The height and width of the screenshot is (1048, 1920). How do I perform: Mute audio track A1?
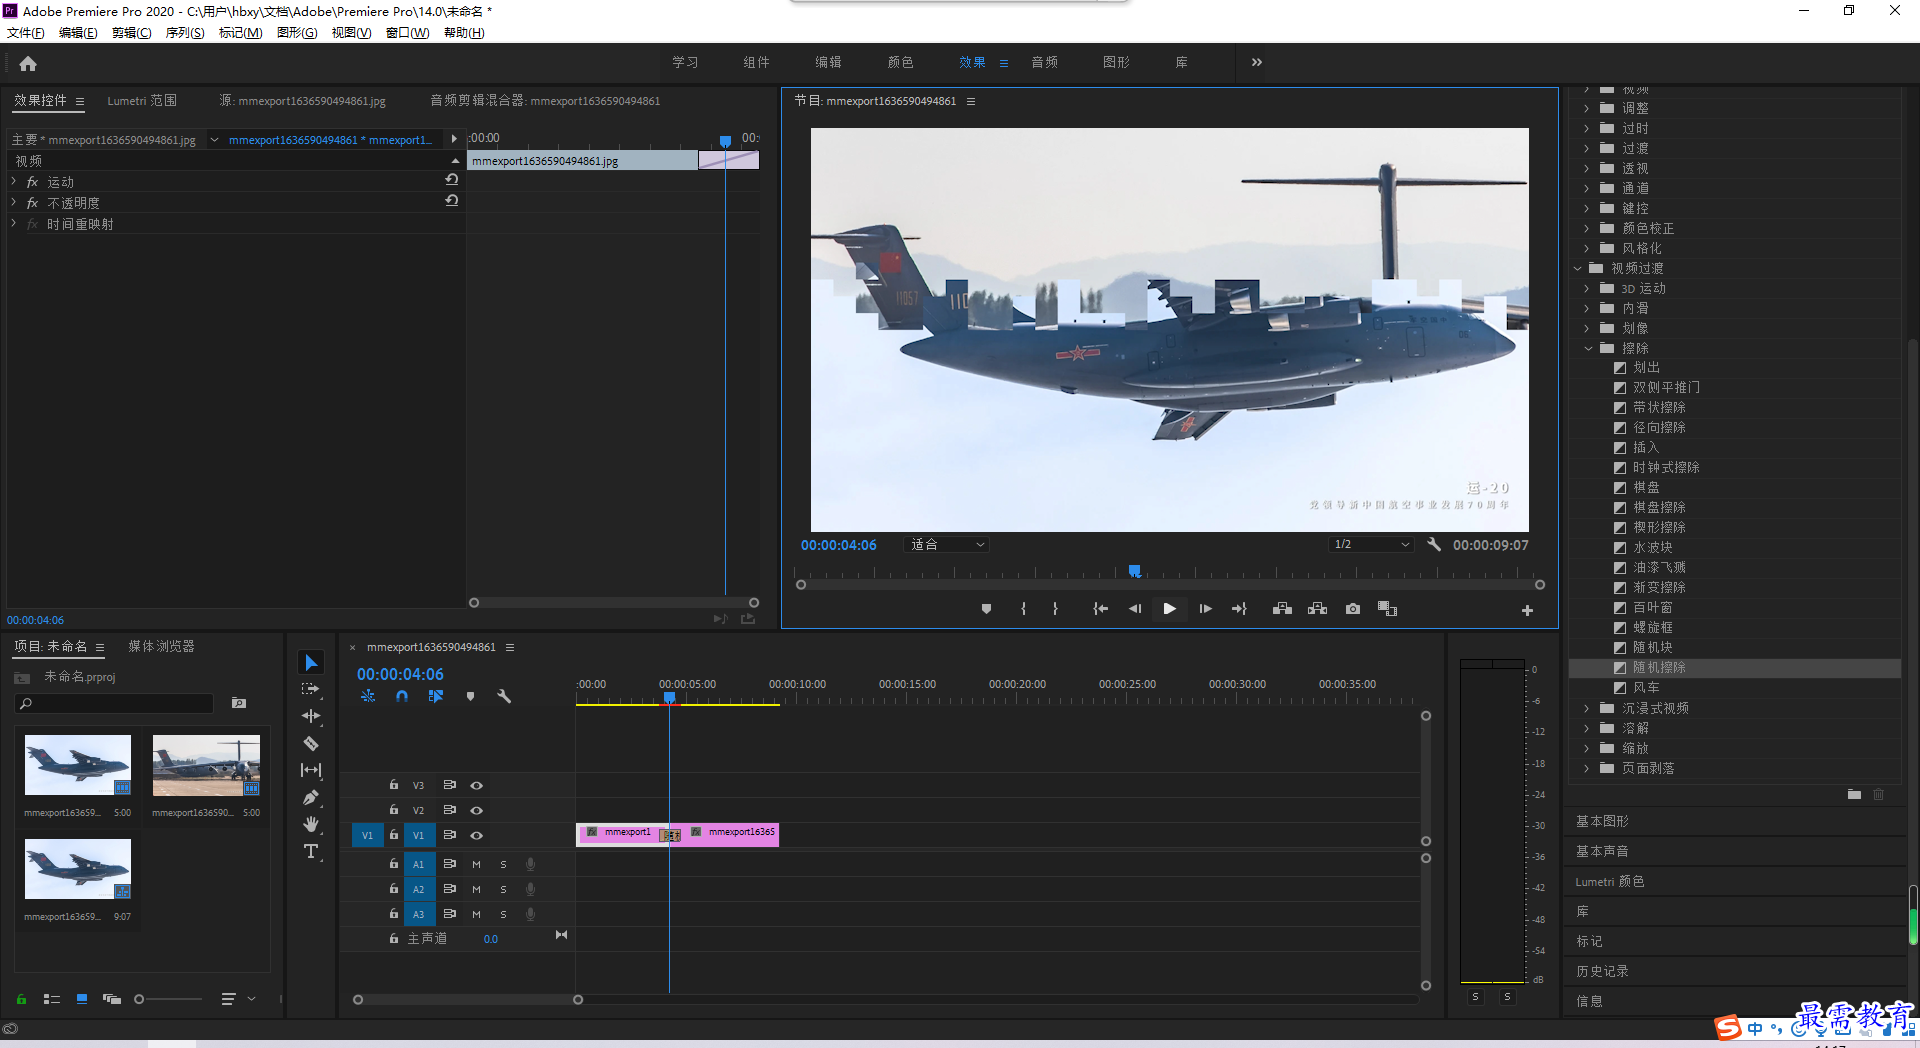coord(476,864)
